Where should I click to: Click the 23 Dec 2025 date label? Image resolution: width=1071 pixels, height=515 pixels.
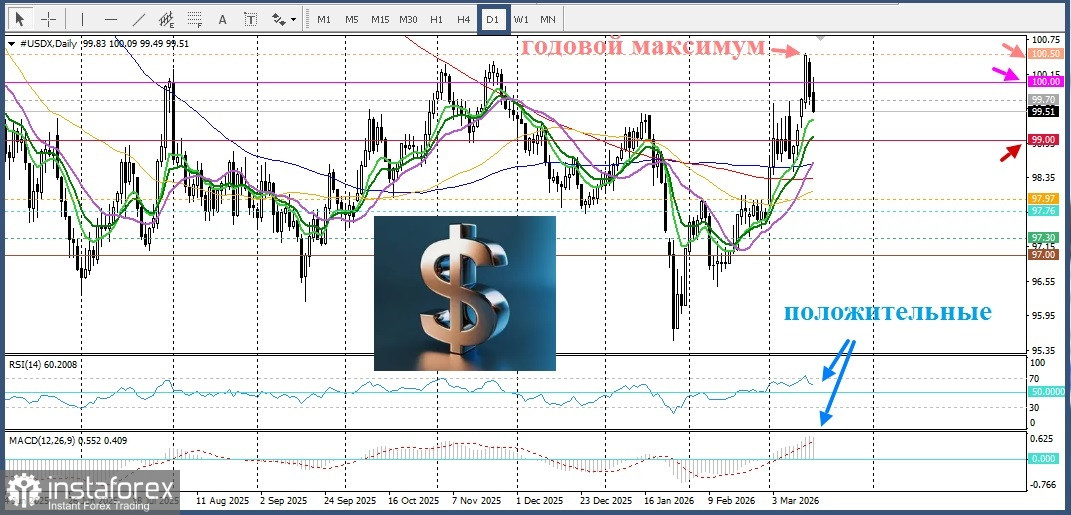605,499
